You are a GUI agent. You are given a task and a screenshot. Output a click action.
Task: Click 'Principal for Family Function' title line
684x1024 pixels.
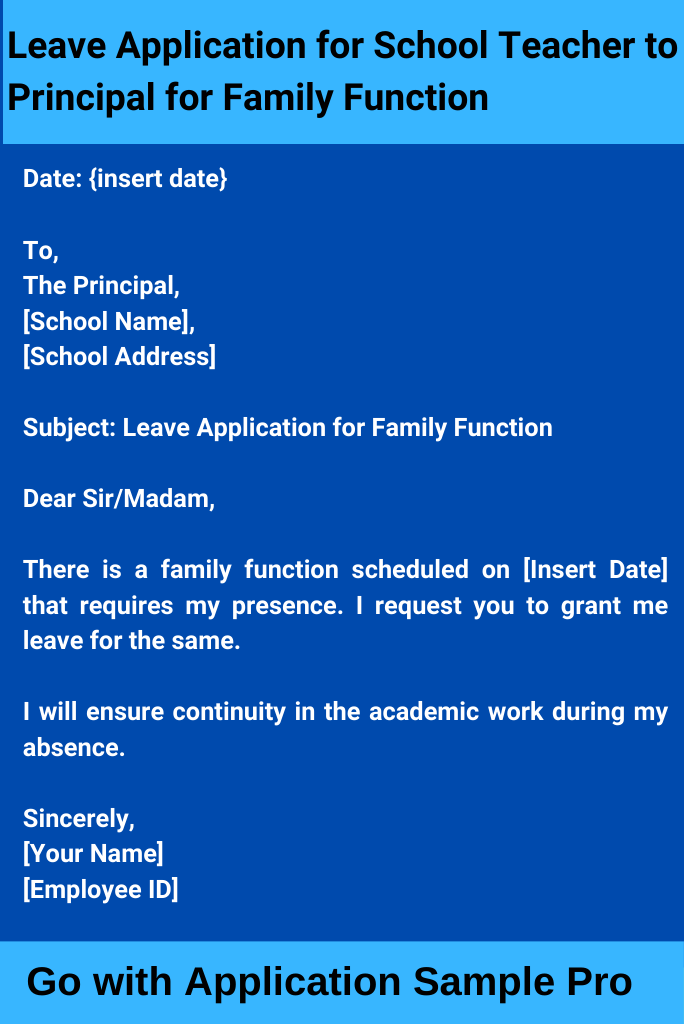tap(248, 98)
